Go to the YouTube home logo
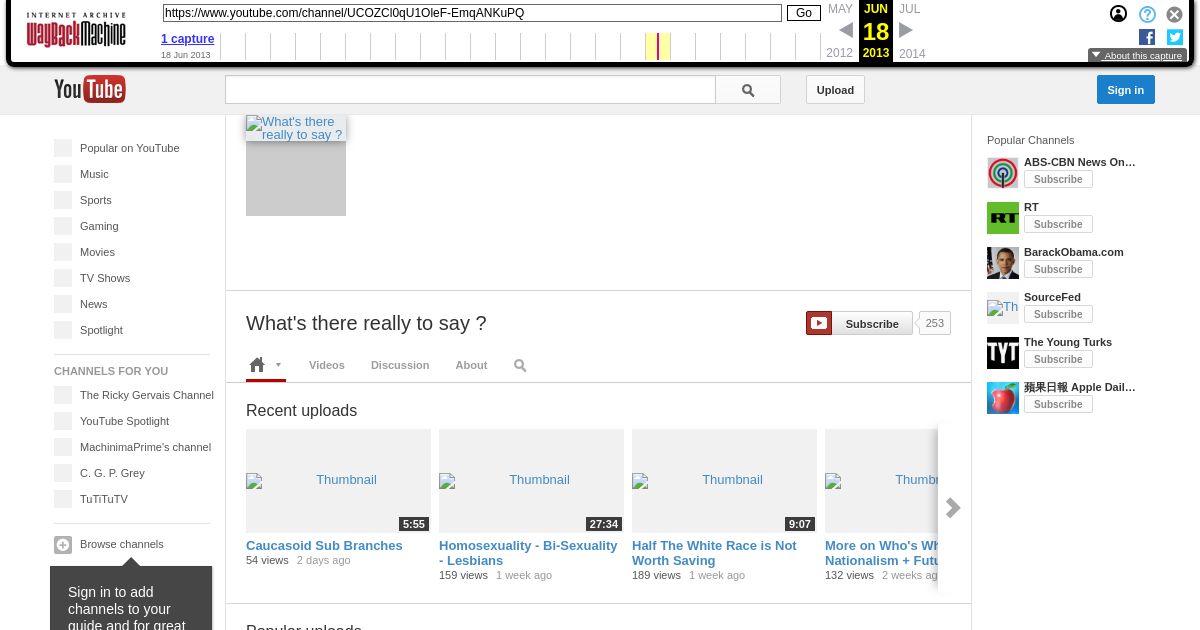Viewport: 1200px width, 630px height. pyautogui.click(x=90, y=89)
